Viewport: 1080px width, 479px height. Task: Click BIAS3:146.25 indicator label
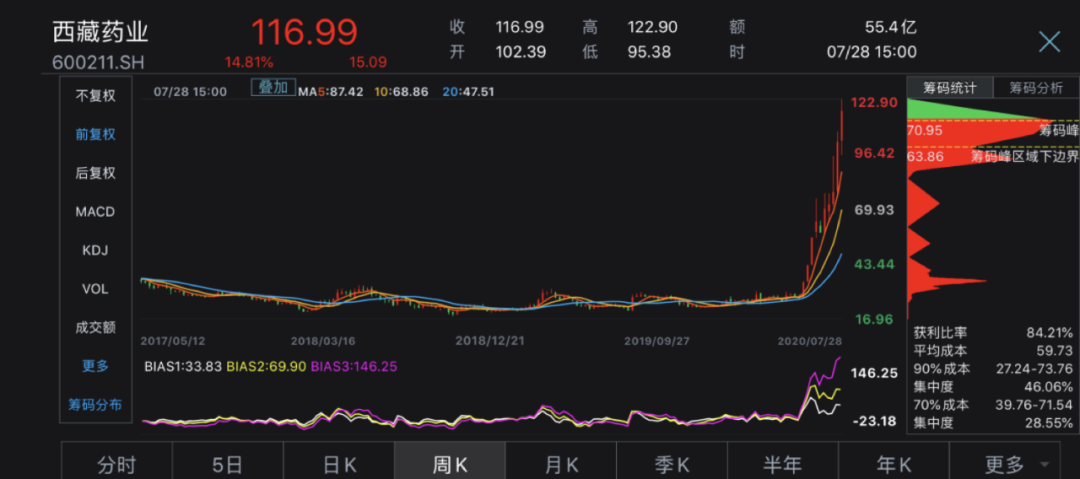pyautogui.click(x=354, y=367)
